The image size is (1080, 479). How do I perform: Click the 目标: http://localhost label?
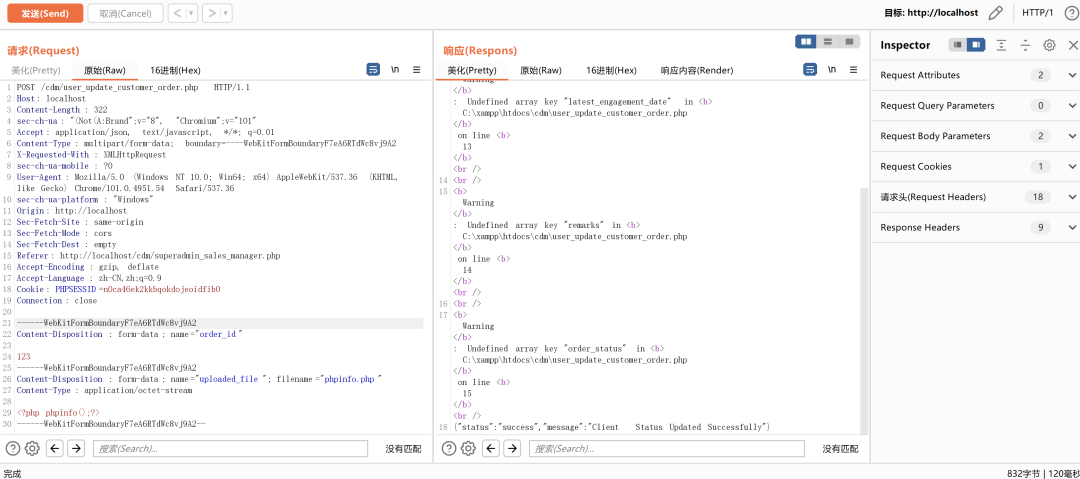pyautogui.click(x=931, y=13)
